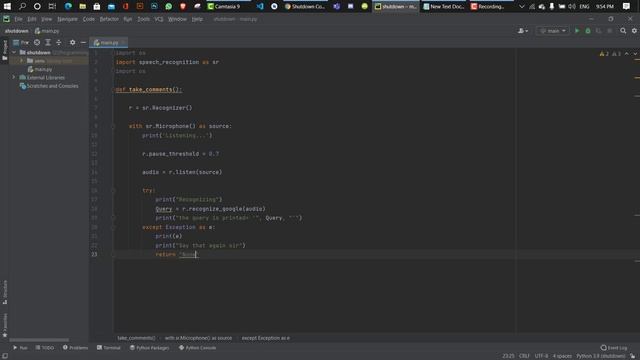Expand all icon in Project panel toolbar

pyautogui.click(x=48, y=42)
